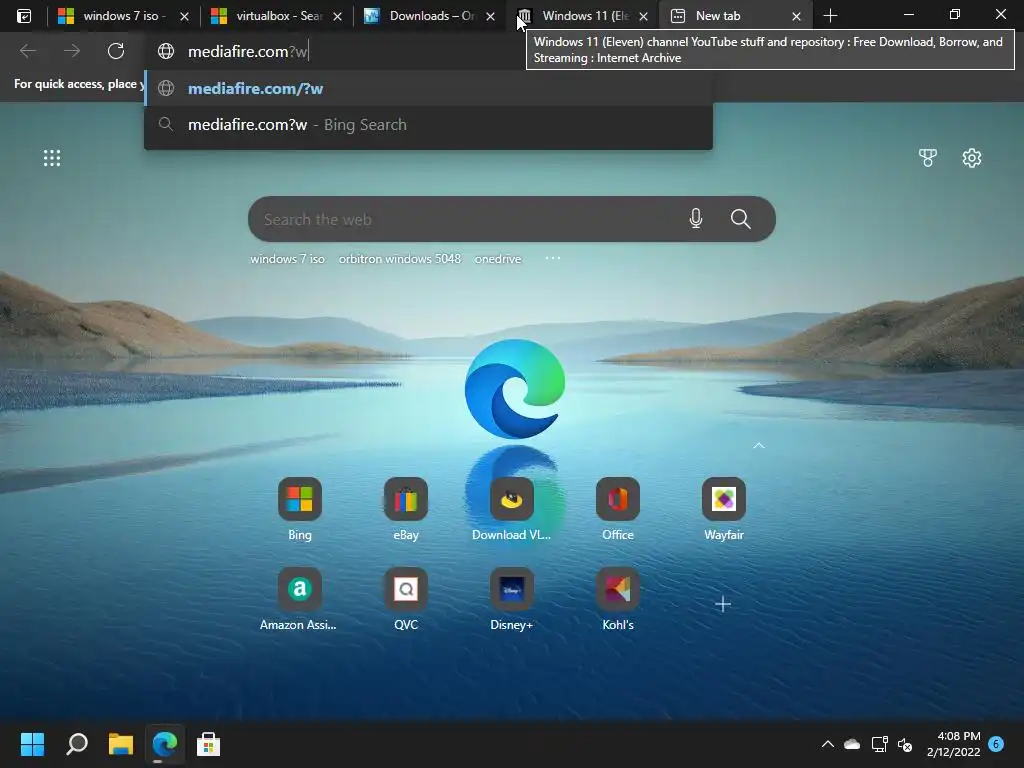Open the Kohl's quick link
The width and height of the screenshot is (1024, 768).
[618, 600]
